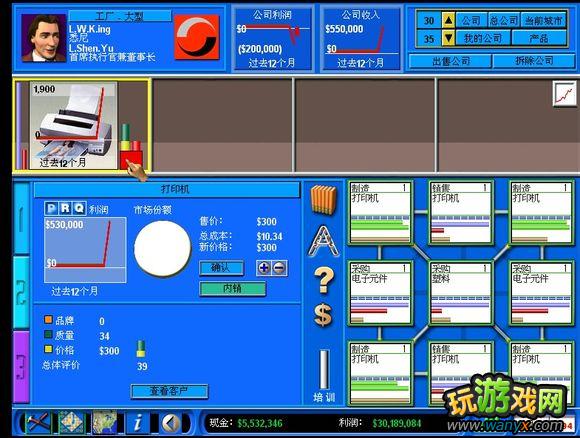Viewport: 580px width, 438px height.
Task: Click the 拆除公司 demolish firm button
Action: click(534, 61)
